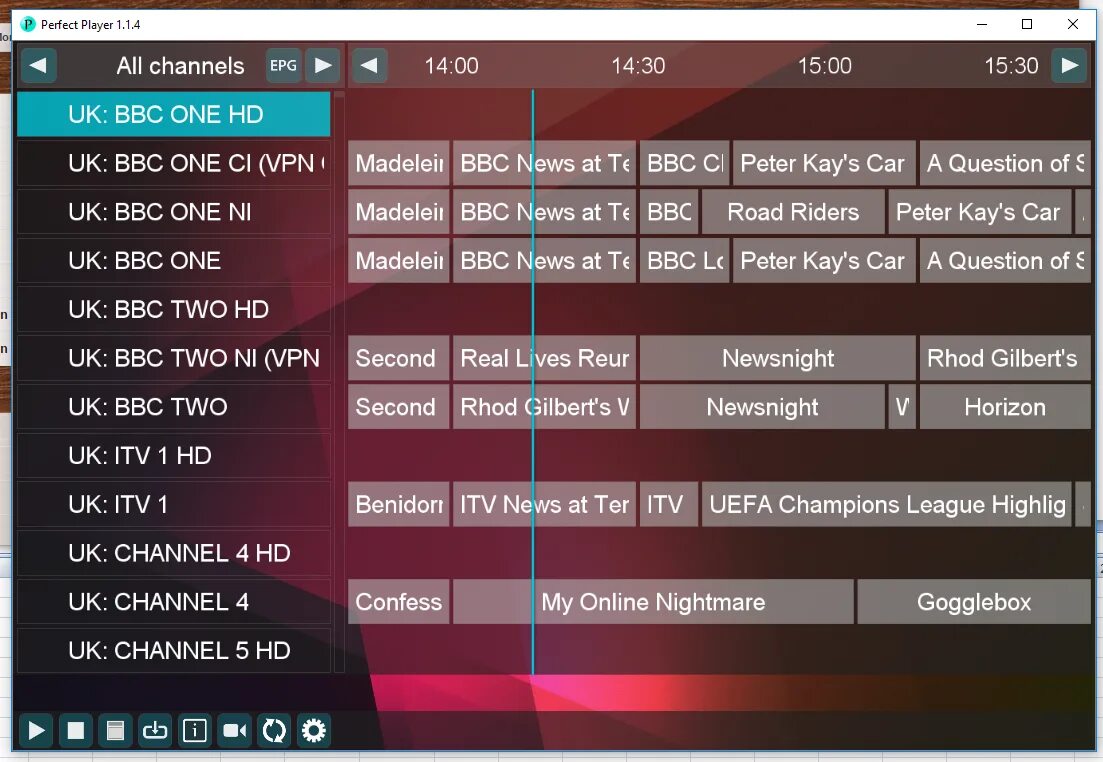This screenshot has height=762, width=1103.
Task: Maximize the Perfect Player window
Action: click(1027, 25)
